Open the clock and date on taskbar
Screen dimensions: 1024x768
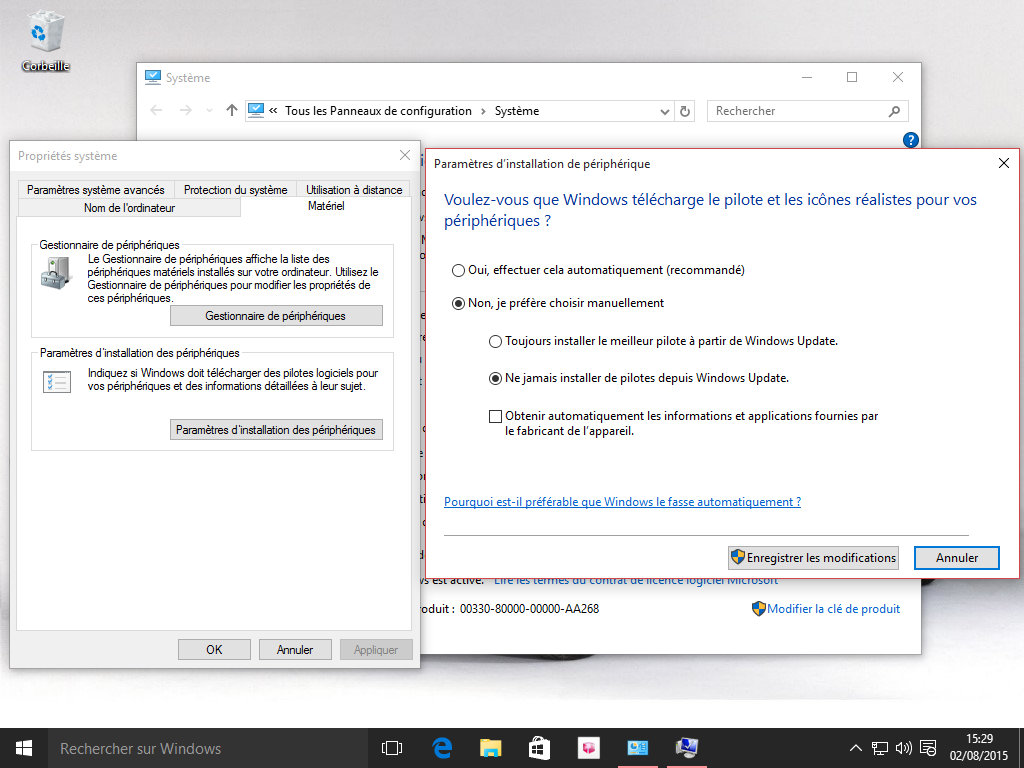click(x=979, y=748)
